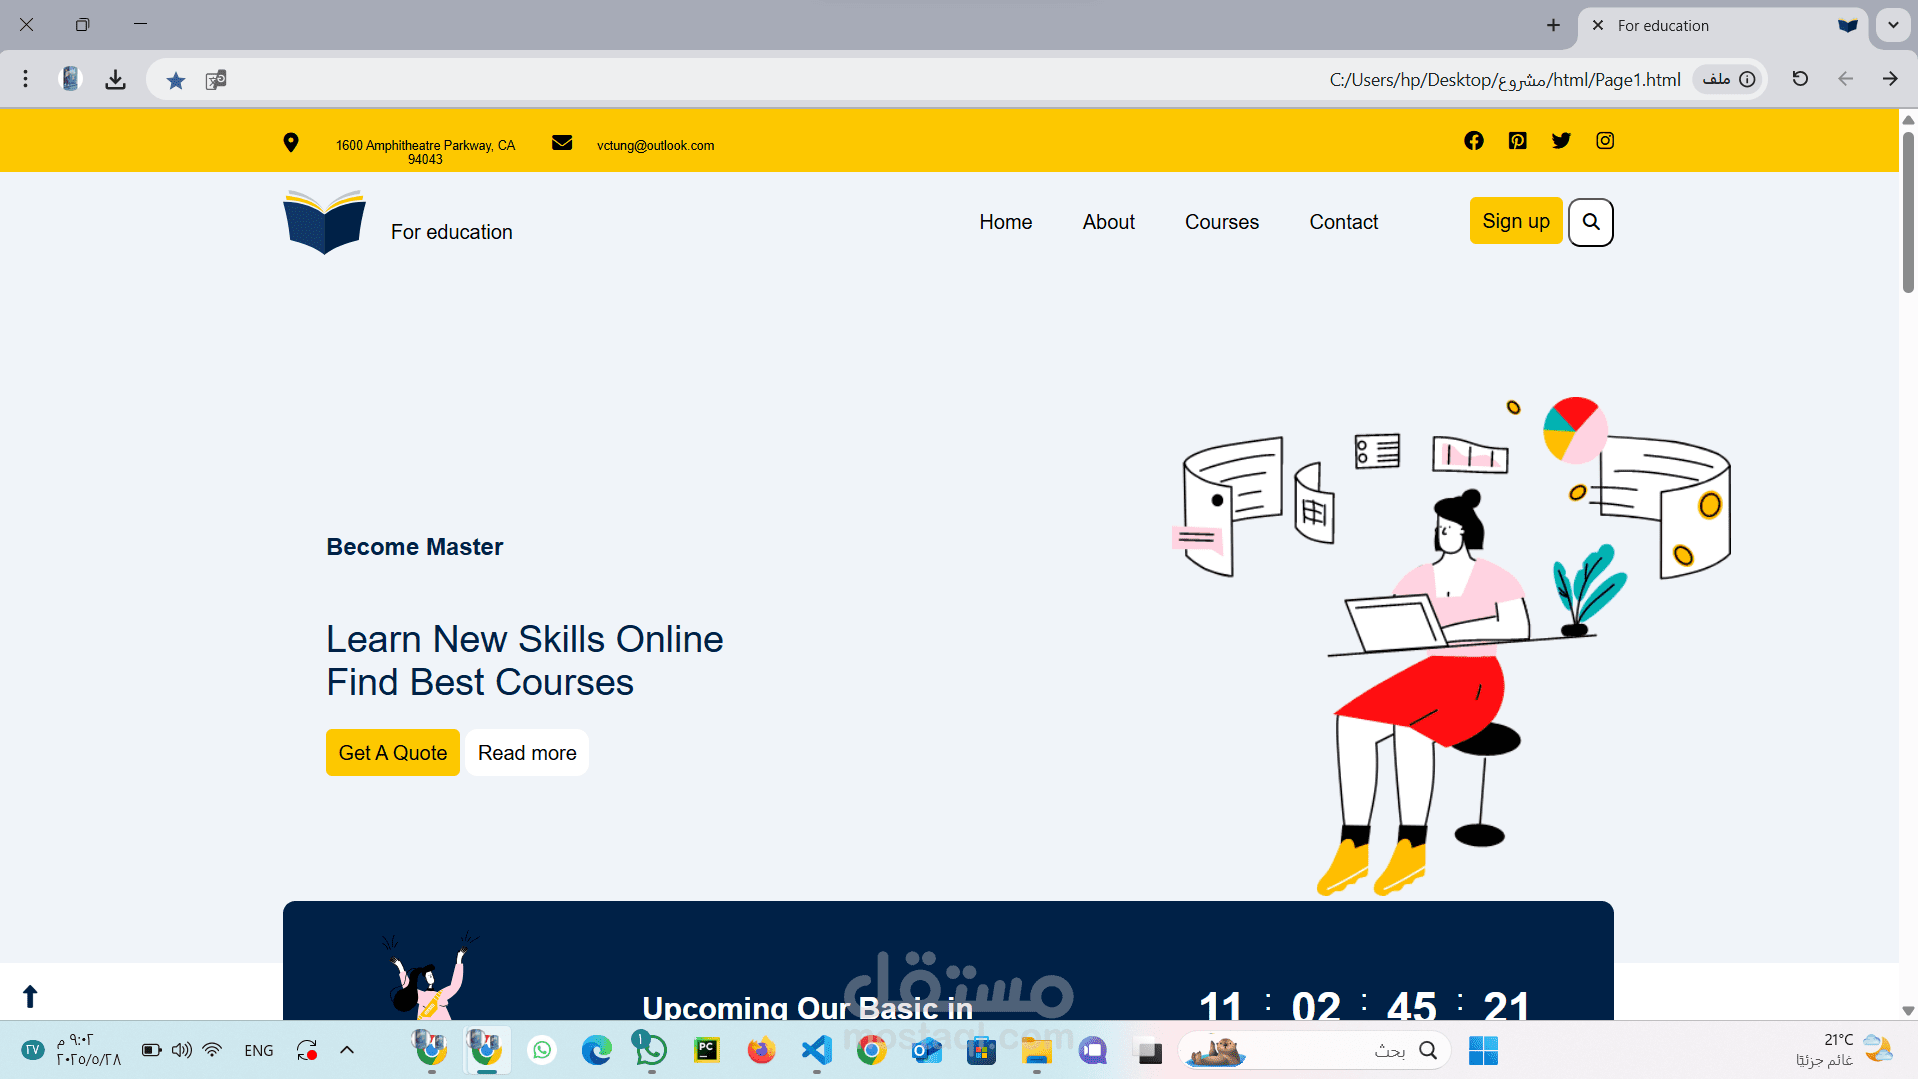The width and height of the screenshot is (1918, 1079).
Task: Open Courses in the navigation bar
Action: click(1221, 222)
